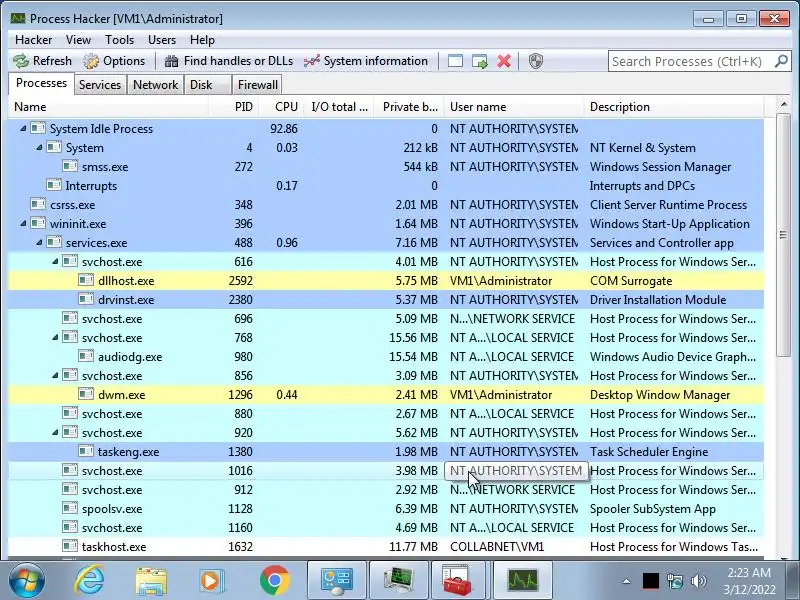Open the Users menu
This screenshot has height=600, width=800.
tap(162, 40)
